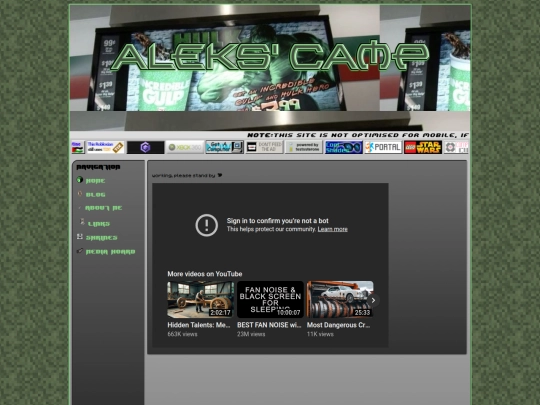540x405 pixels.
Task: Open the Home navigation link
Action: click(x=95, y=181)
